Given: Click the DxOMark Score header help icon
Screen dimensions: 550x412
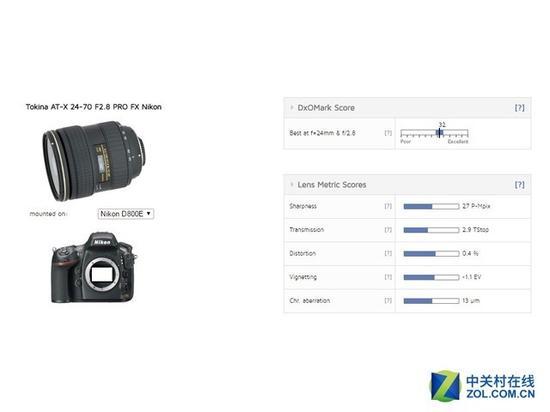Looking at the screenshot, I should tap(519, 108).
